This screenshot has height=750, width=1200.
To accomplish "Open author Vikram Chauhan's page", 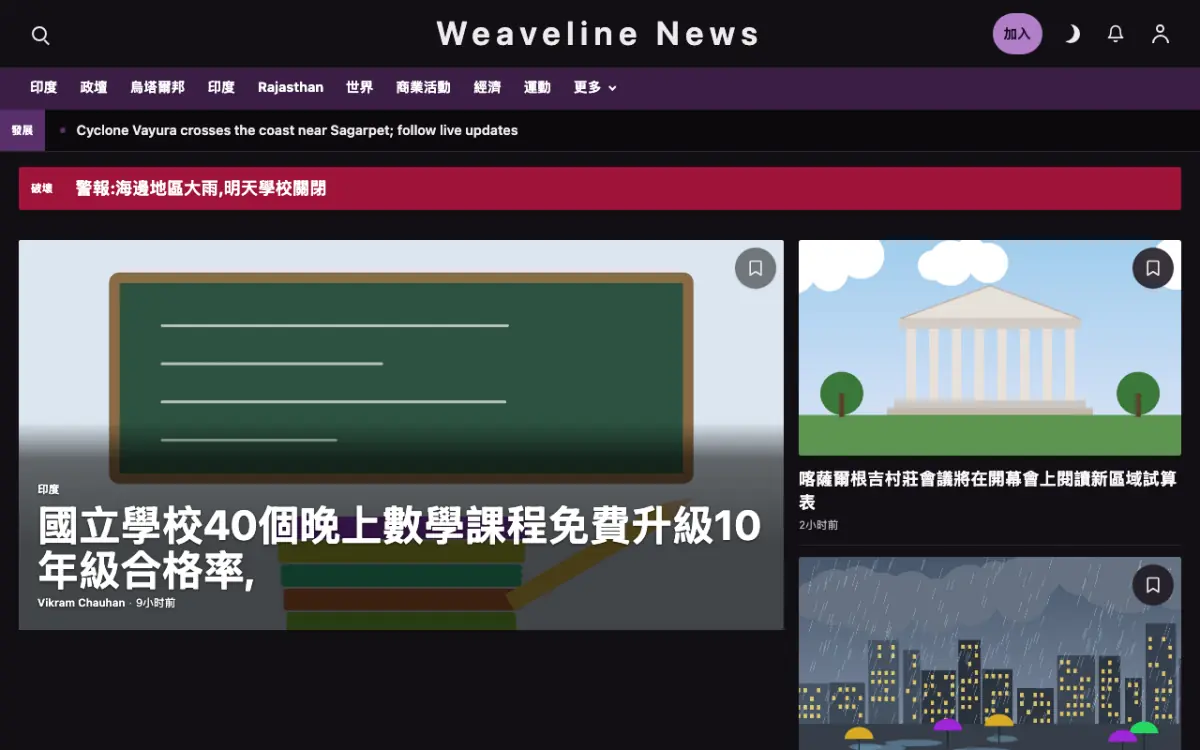I will 81,603.
